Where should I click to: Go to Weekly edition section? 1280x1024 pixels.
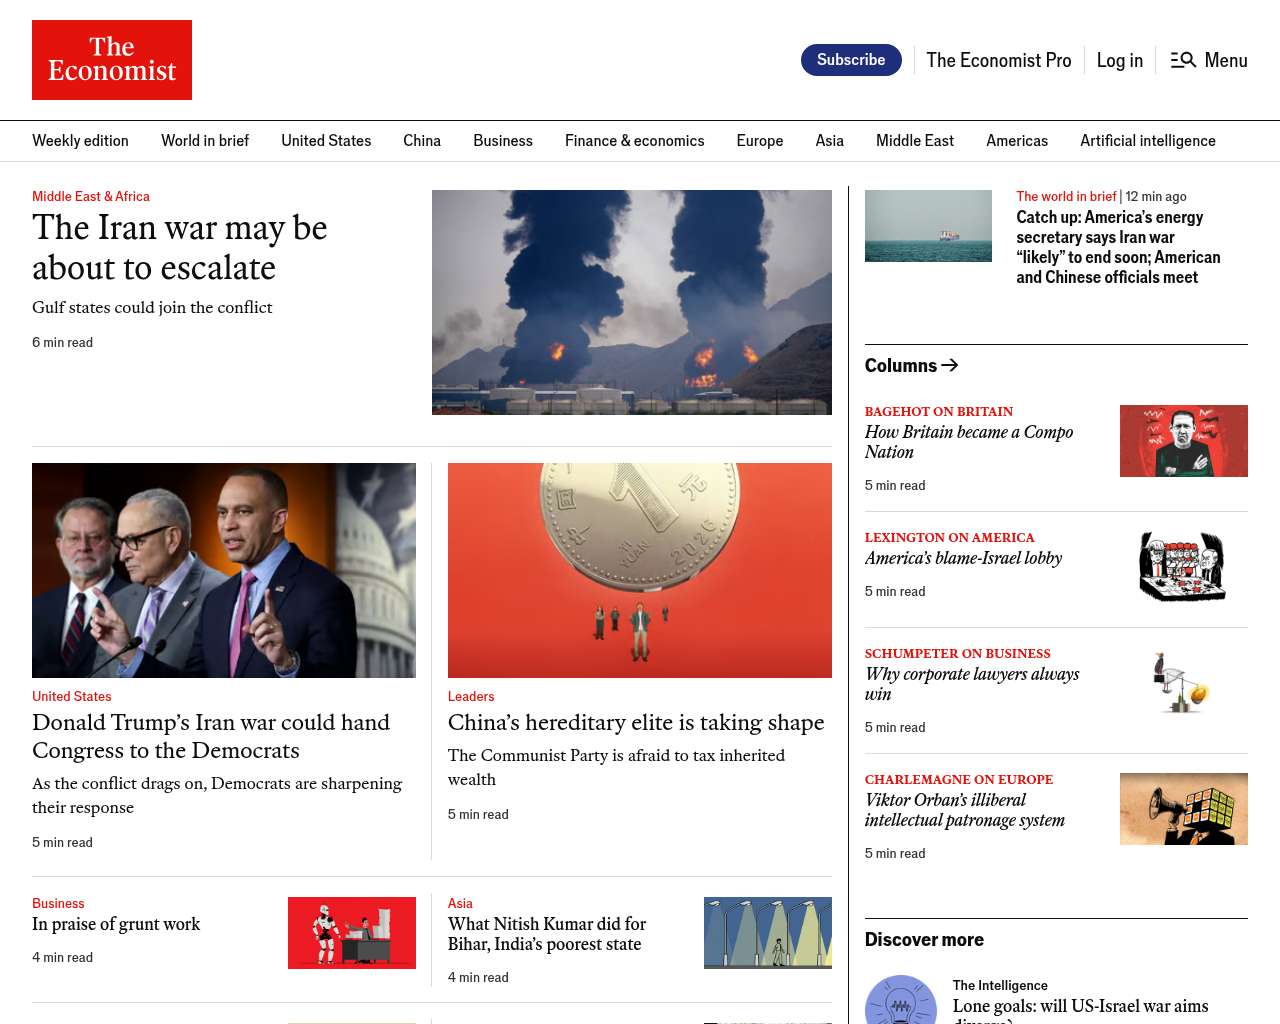point(80,141)
